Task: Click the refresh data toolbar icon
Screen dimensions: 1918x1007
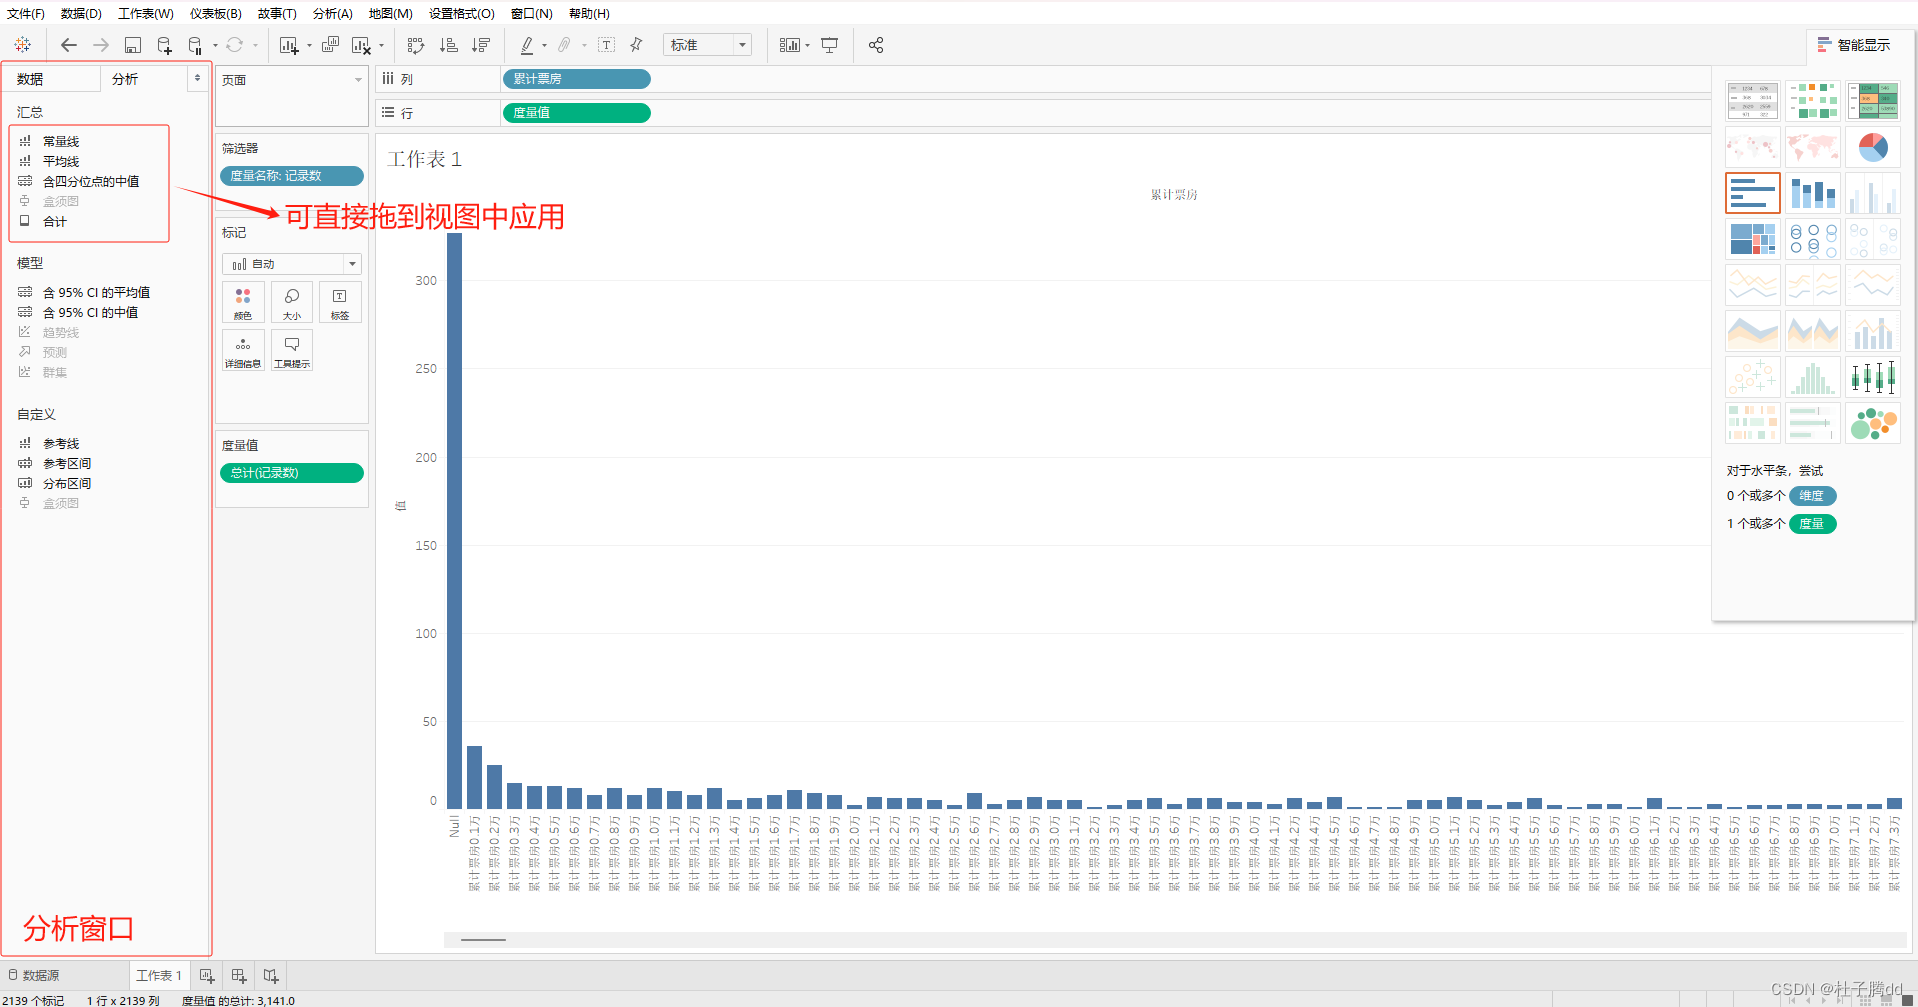Action: (234, 45)
